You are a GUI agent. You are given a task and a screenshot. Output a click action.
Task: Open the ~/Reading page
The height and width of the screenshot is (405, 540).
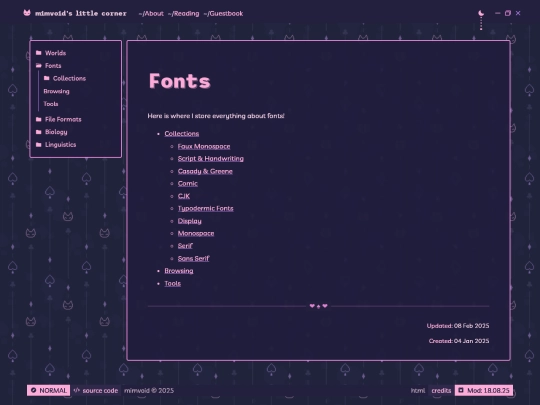(183, 13)
